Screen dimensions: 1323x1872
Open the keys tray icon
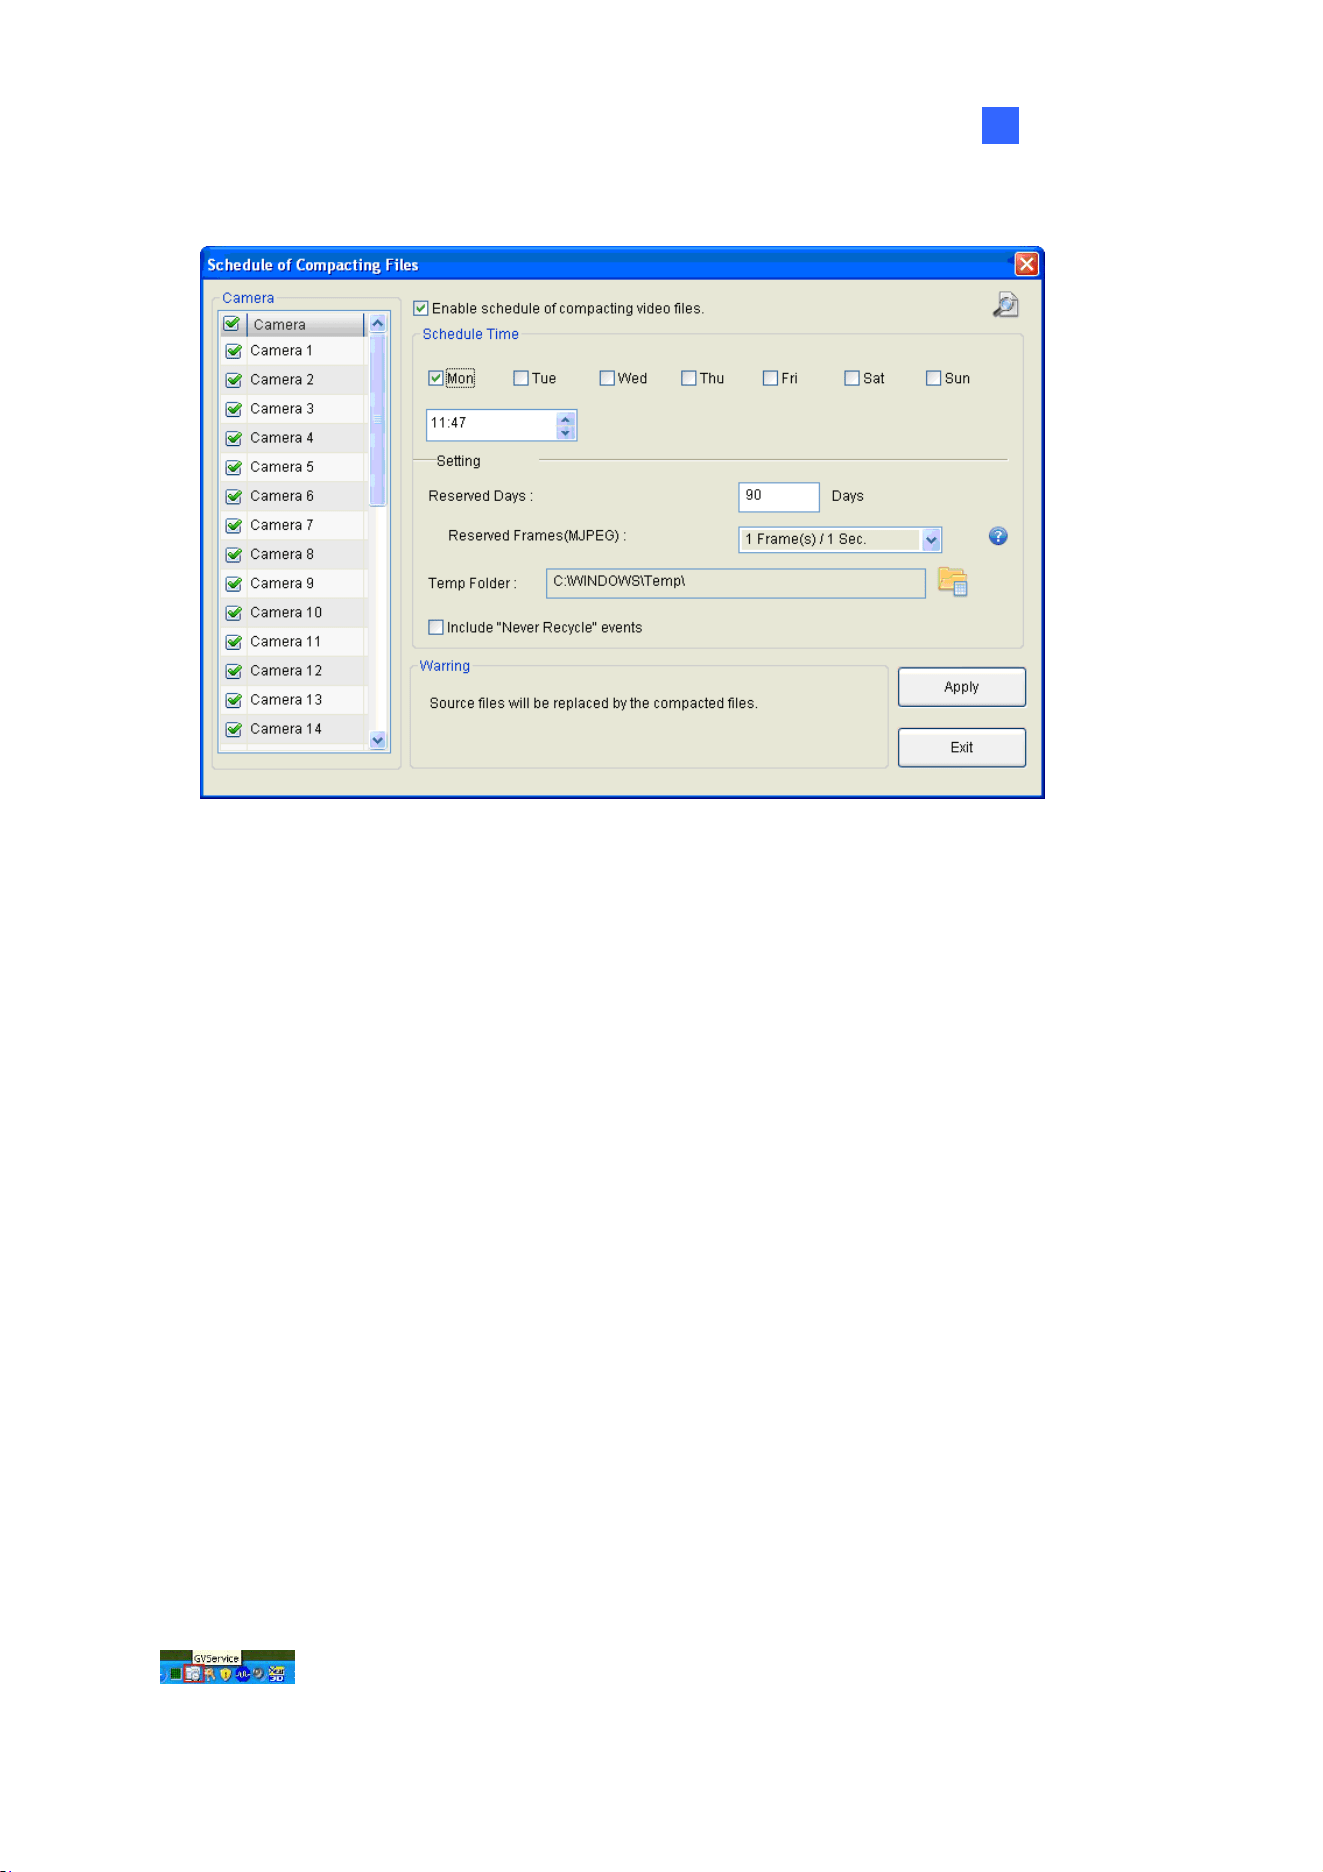tap(210, 1673)
